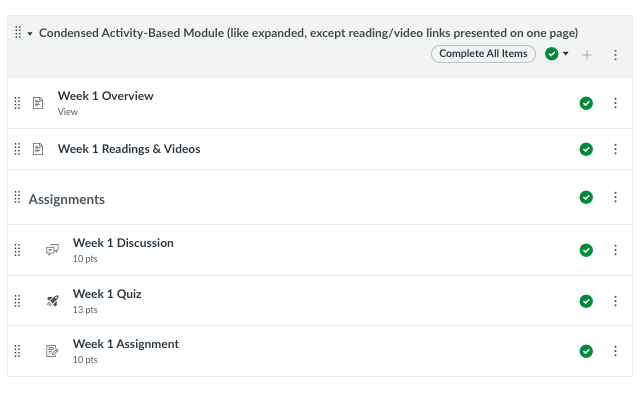Open the Week 1 Discussion link
This screenshot has height=397, width=641.
123,243
